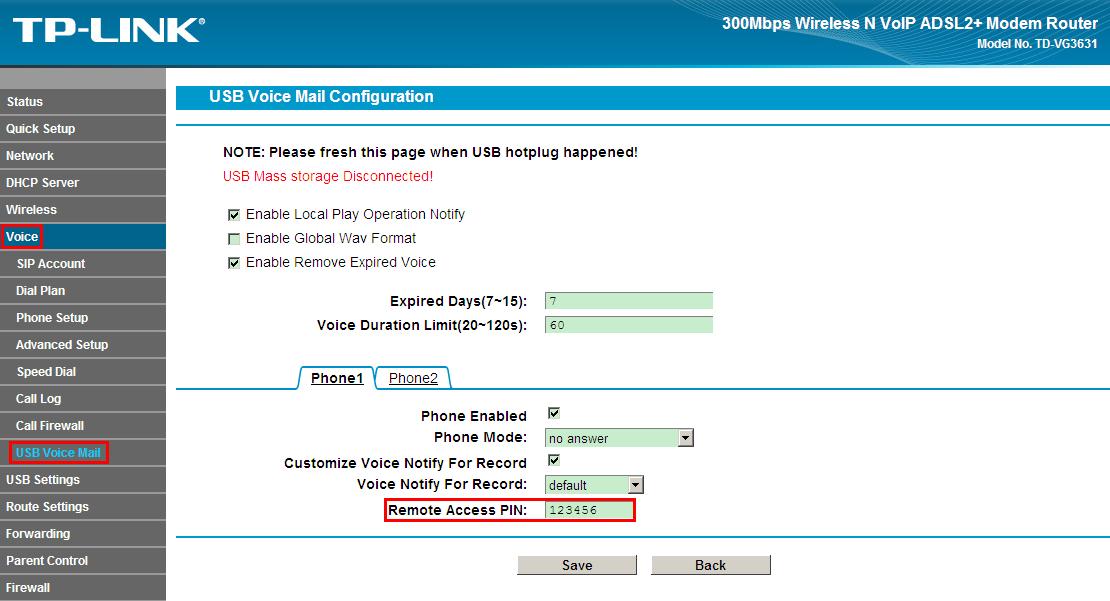Viewport: 1110px width, 601px height.
Task: Click the Back button
Action: tap(711, 565)
